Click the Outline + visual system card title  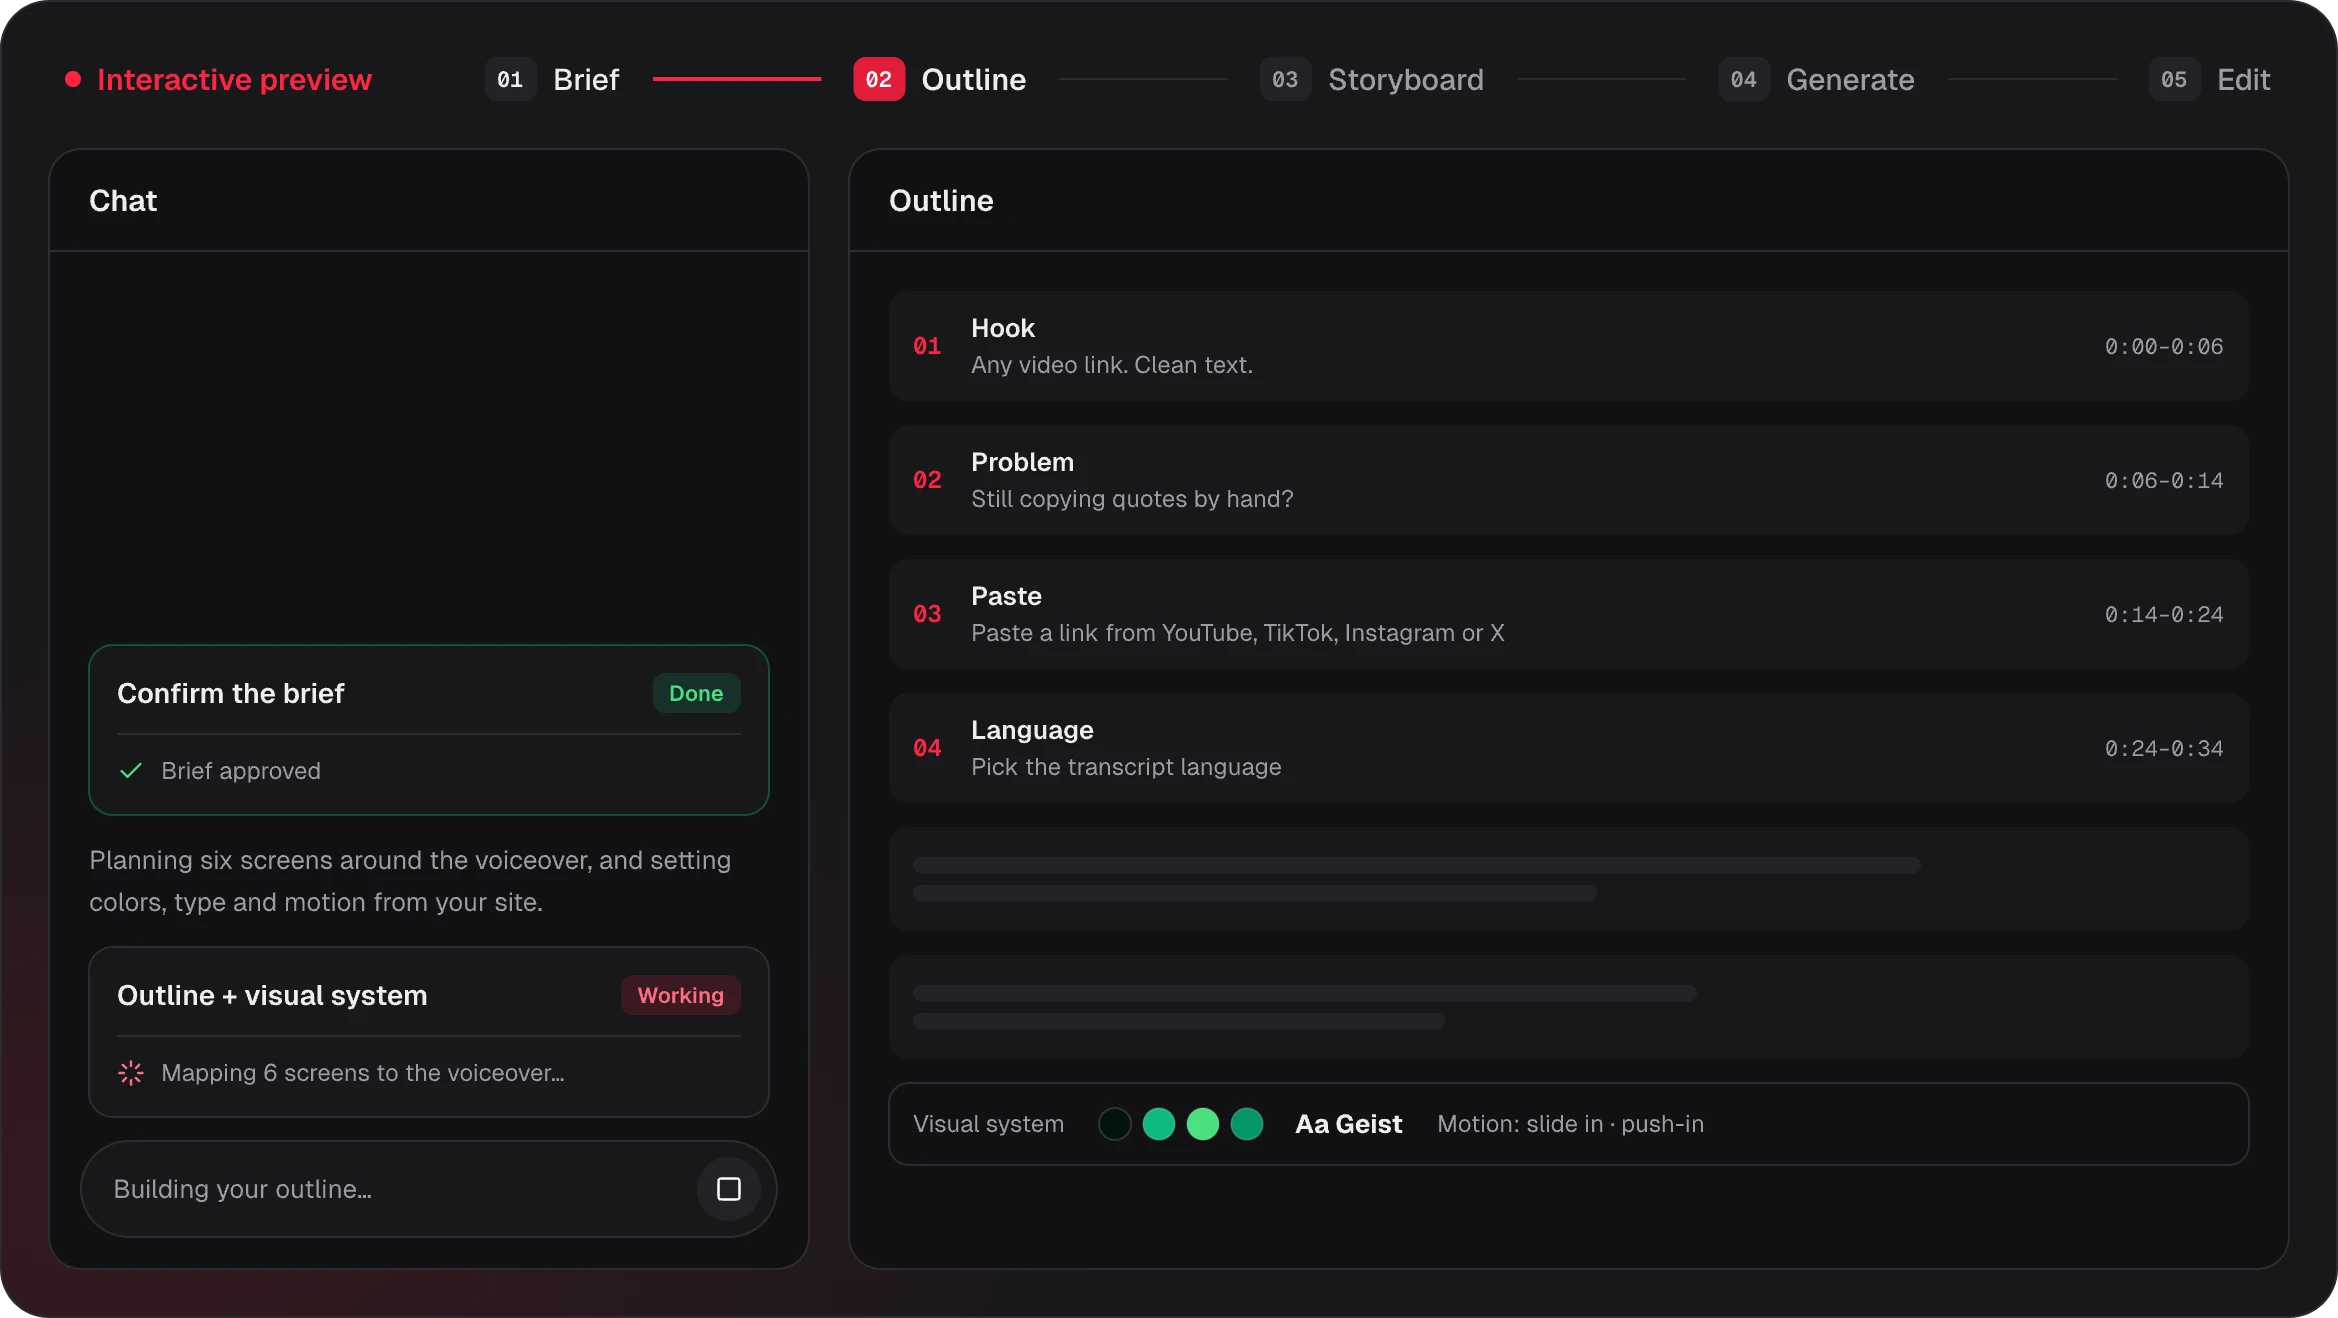tap(272, 995)
